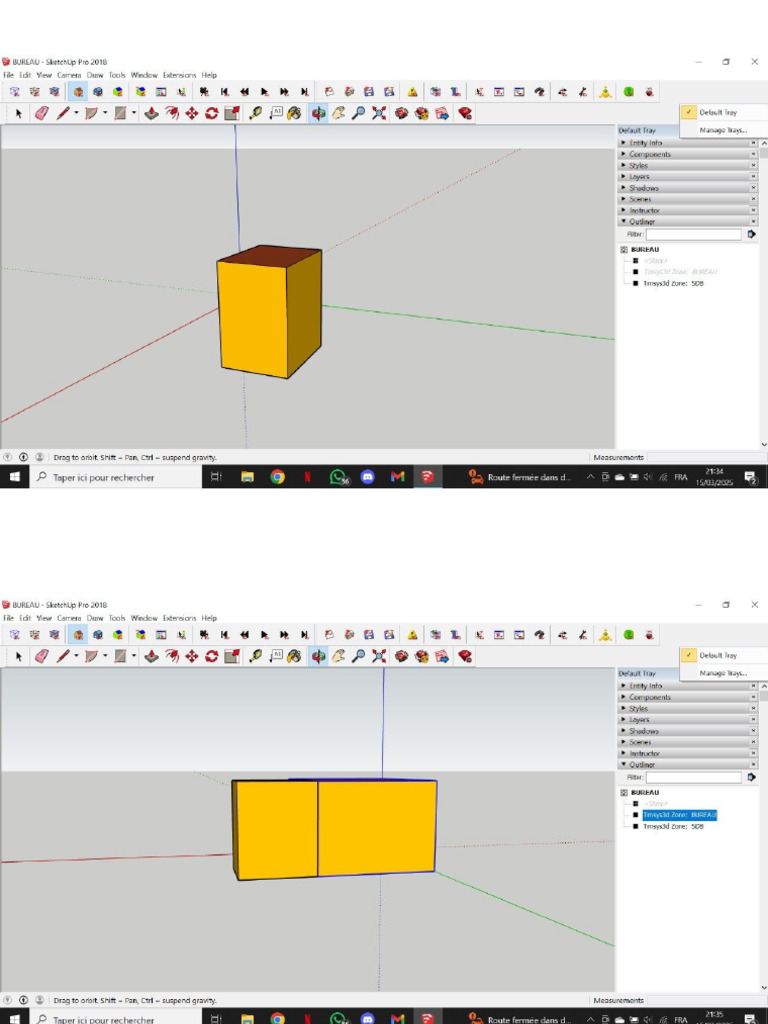768x1024 pixels.
Task: Select the Eraser tool in upper SketchUp window
Action: tap(41, 114)
